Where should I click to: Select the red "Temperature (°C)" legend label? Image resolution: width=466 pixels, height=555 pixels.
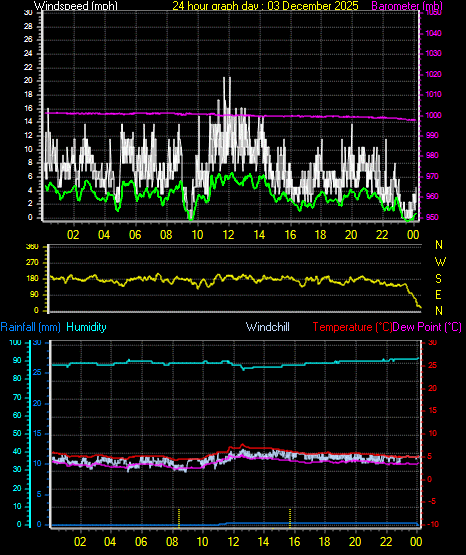pyautogui.click(x=352, y=327)
